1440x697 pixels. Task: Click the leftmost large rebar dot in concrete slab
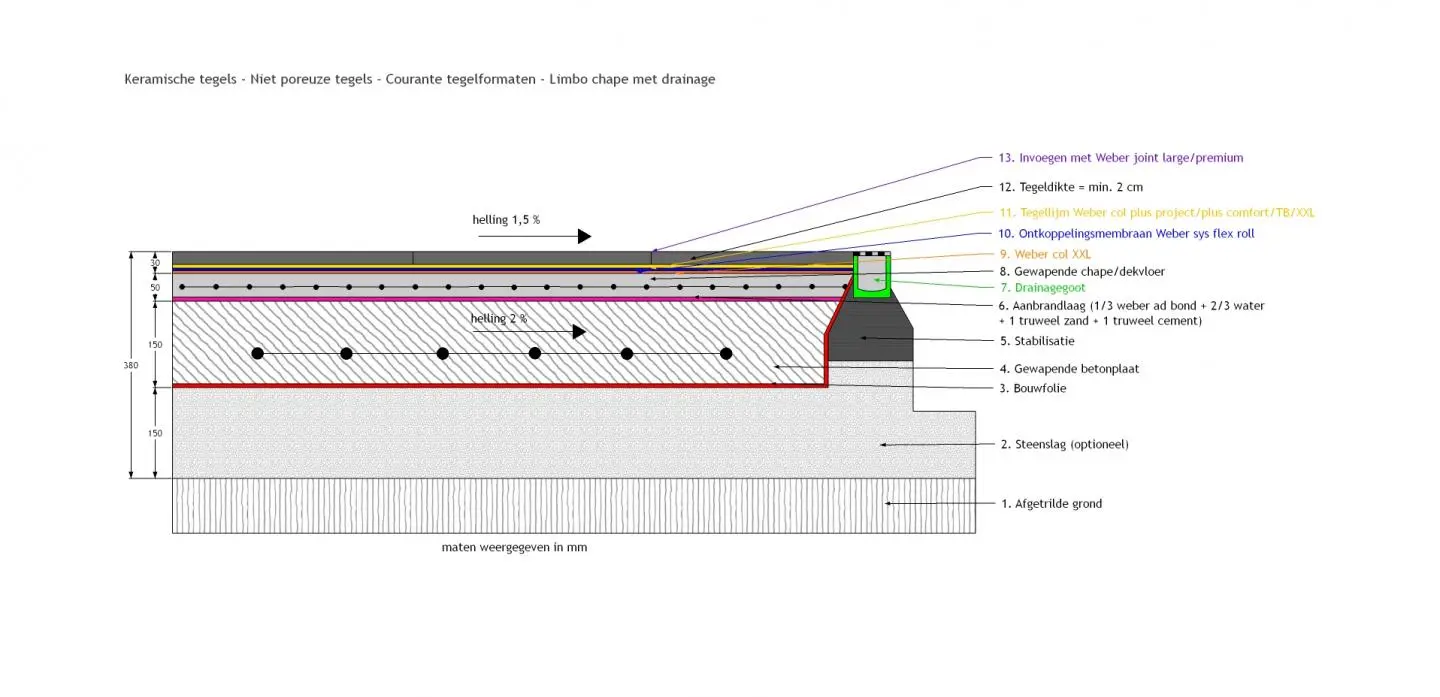click(x=258, y=353)
